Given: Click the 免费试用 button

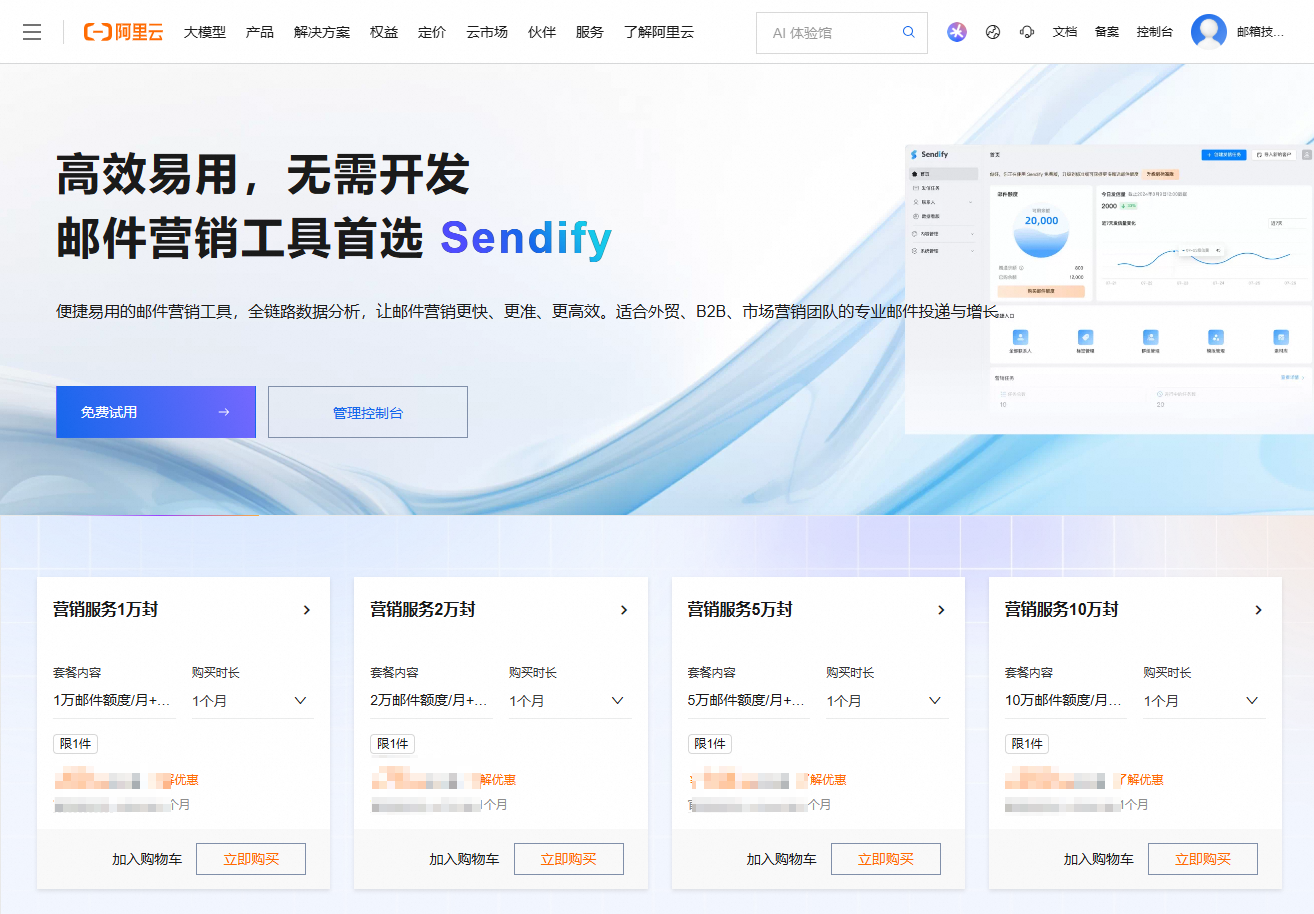Looking at the screenshot, I should point(156,412).
